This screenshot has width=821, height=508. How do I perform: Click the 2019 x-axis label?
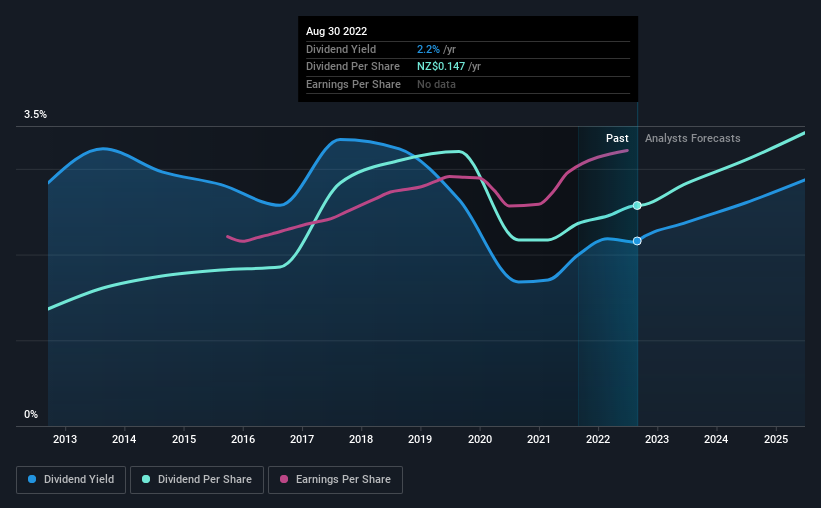[x=420, y=439]
